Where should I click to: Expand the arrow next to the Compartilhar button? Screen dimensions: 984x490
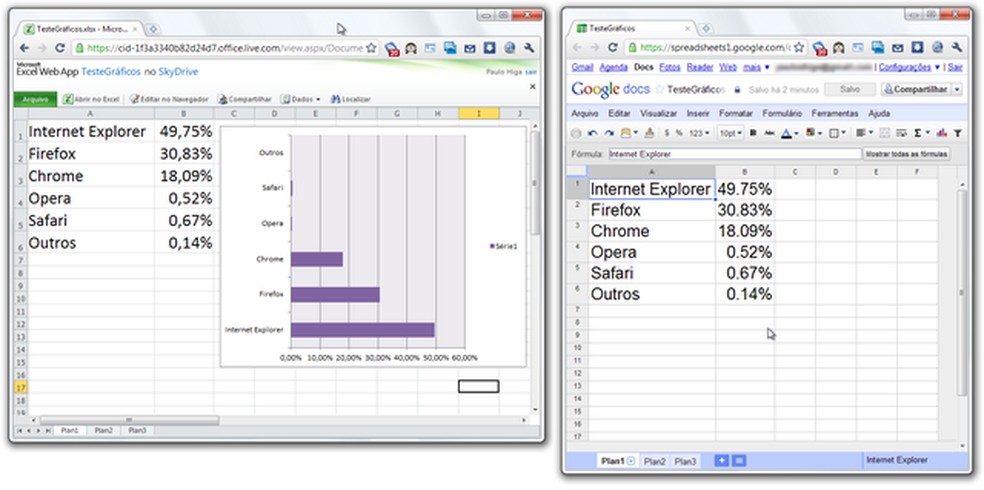[956, 90]
